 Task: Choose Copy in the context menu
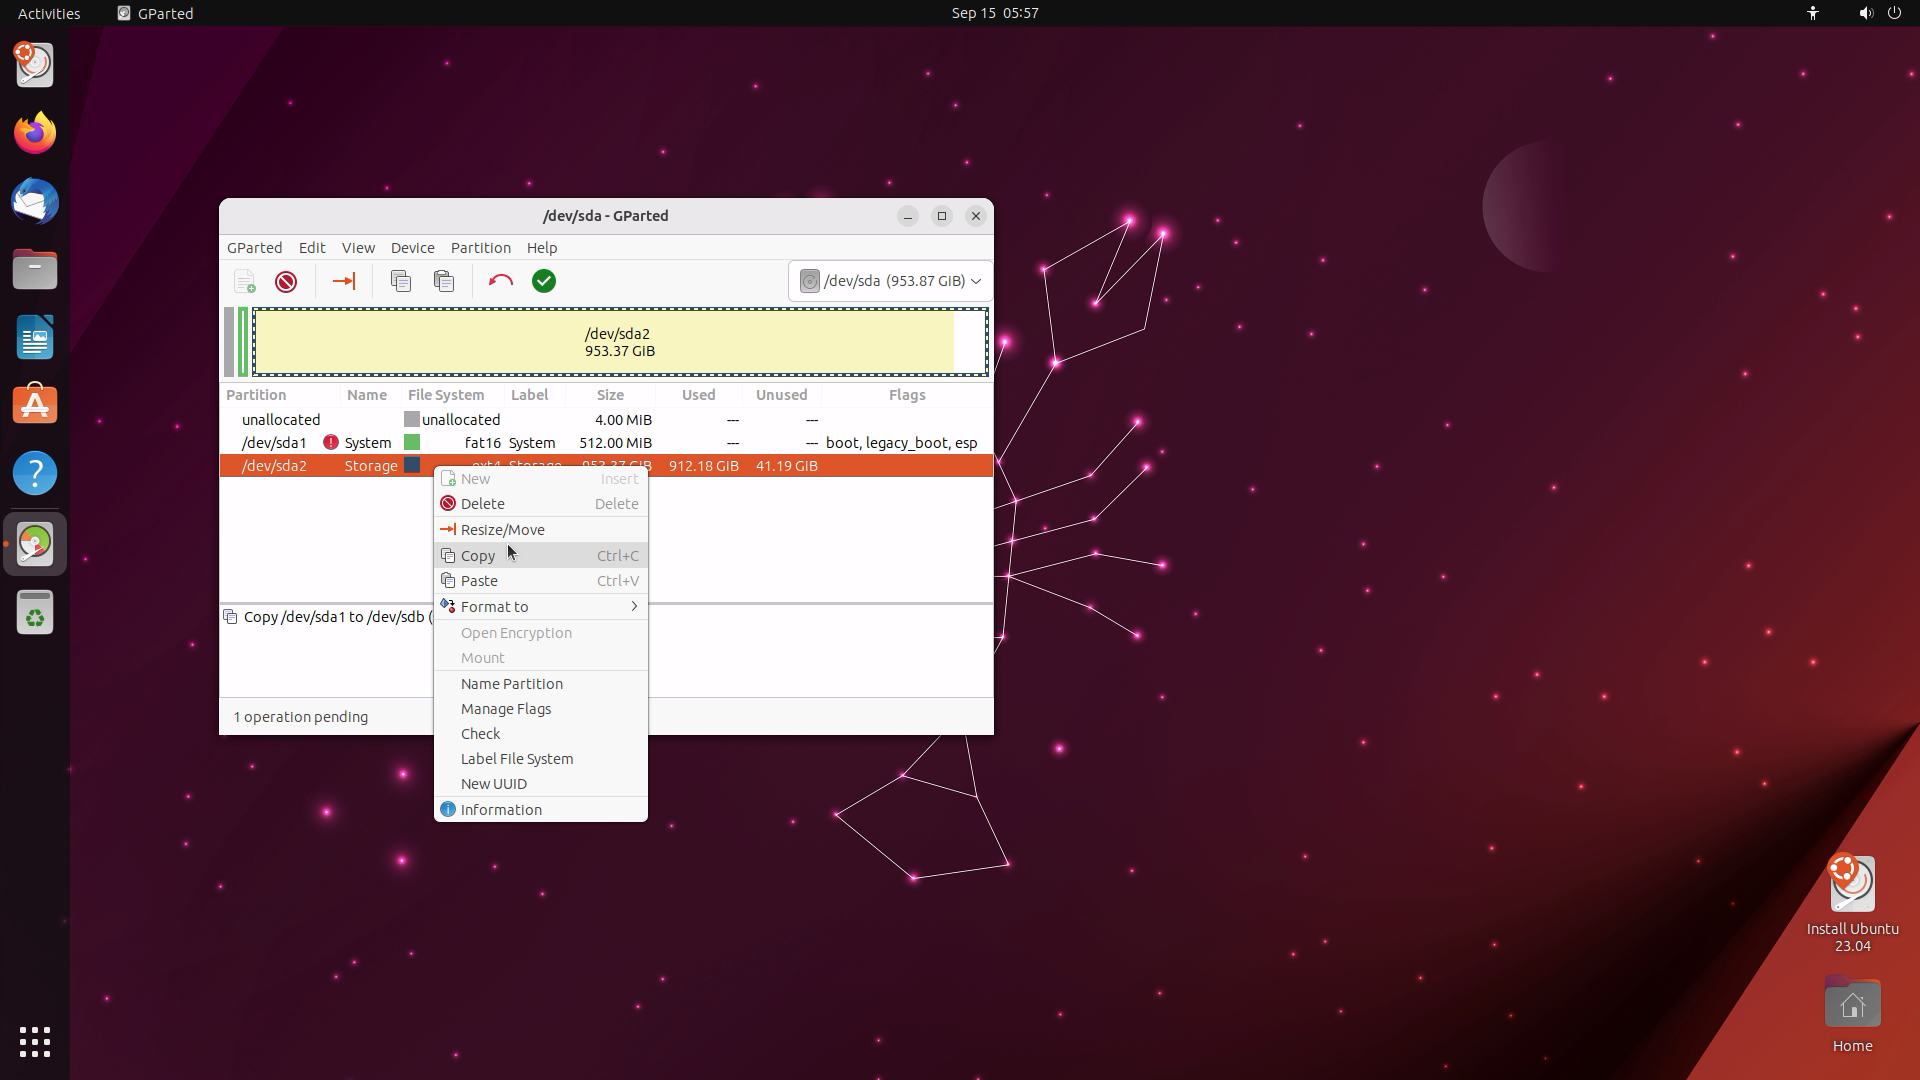click(541, 556)
